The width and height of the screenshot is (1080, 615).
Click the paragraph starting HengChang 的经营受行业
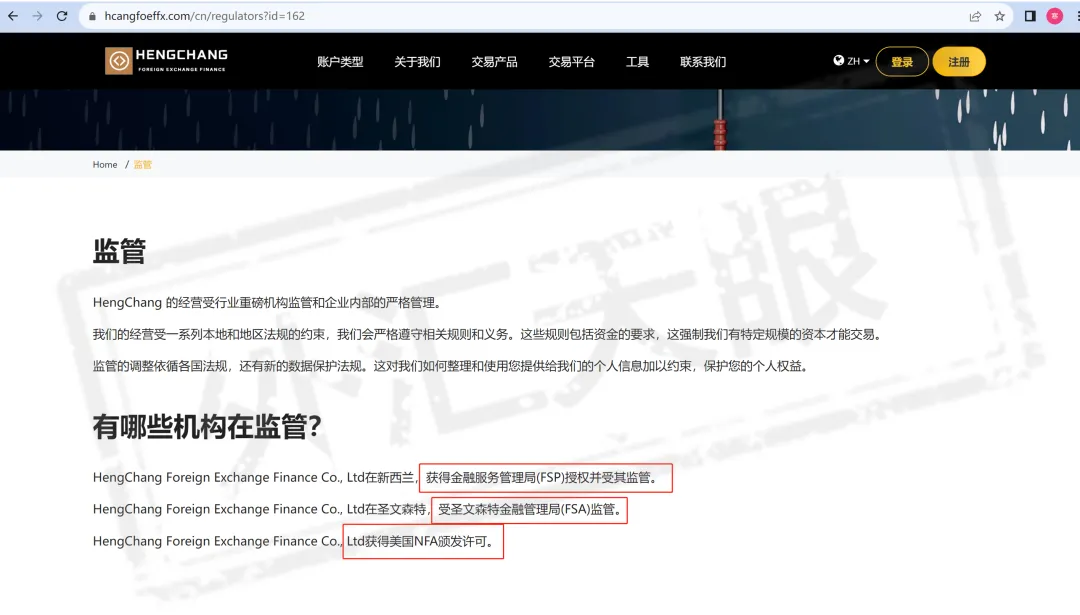coord(267,302)
